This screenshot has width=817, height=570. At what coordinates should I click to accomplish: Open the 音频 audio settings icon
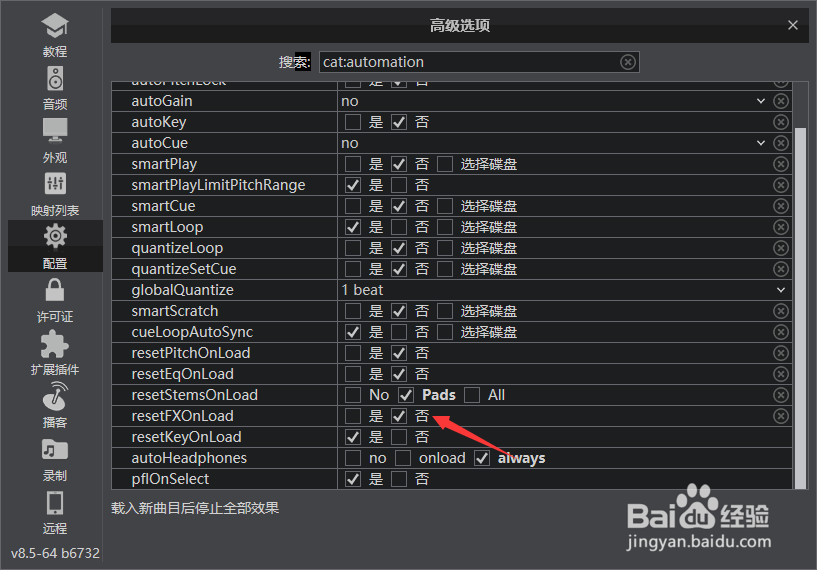(55, 79)
